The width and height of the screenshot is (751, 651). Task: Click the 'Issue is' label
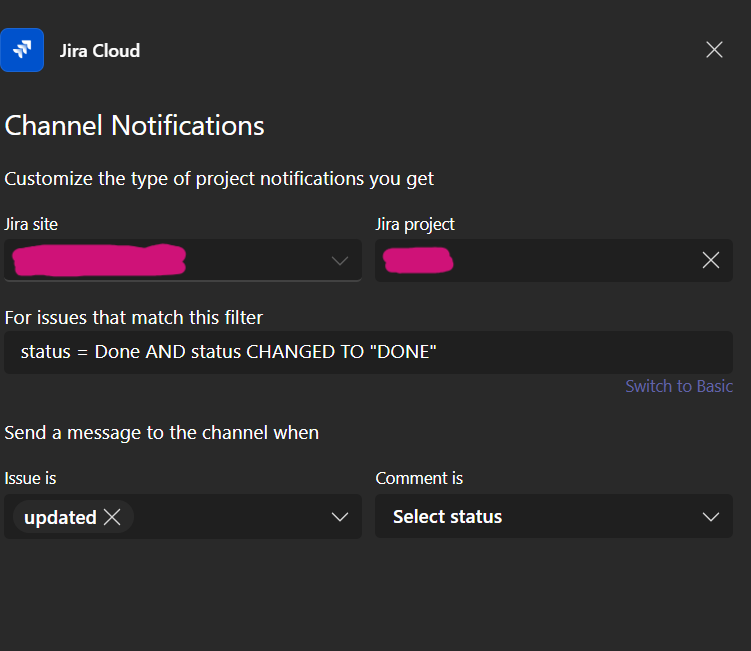point(30,478)
